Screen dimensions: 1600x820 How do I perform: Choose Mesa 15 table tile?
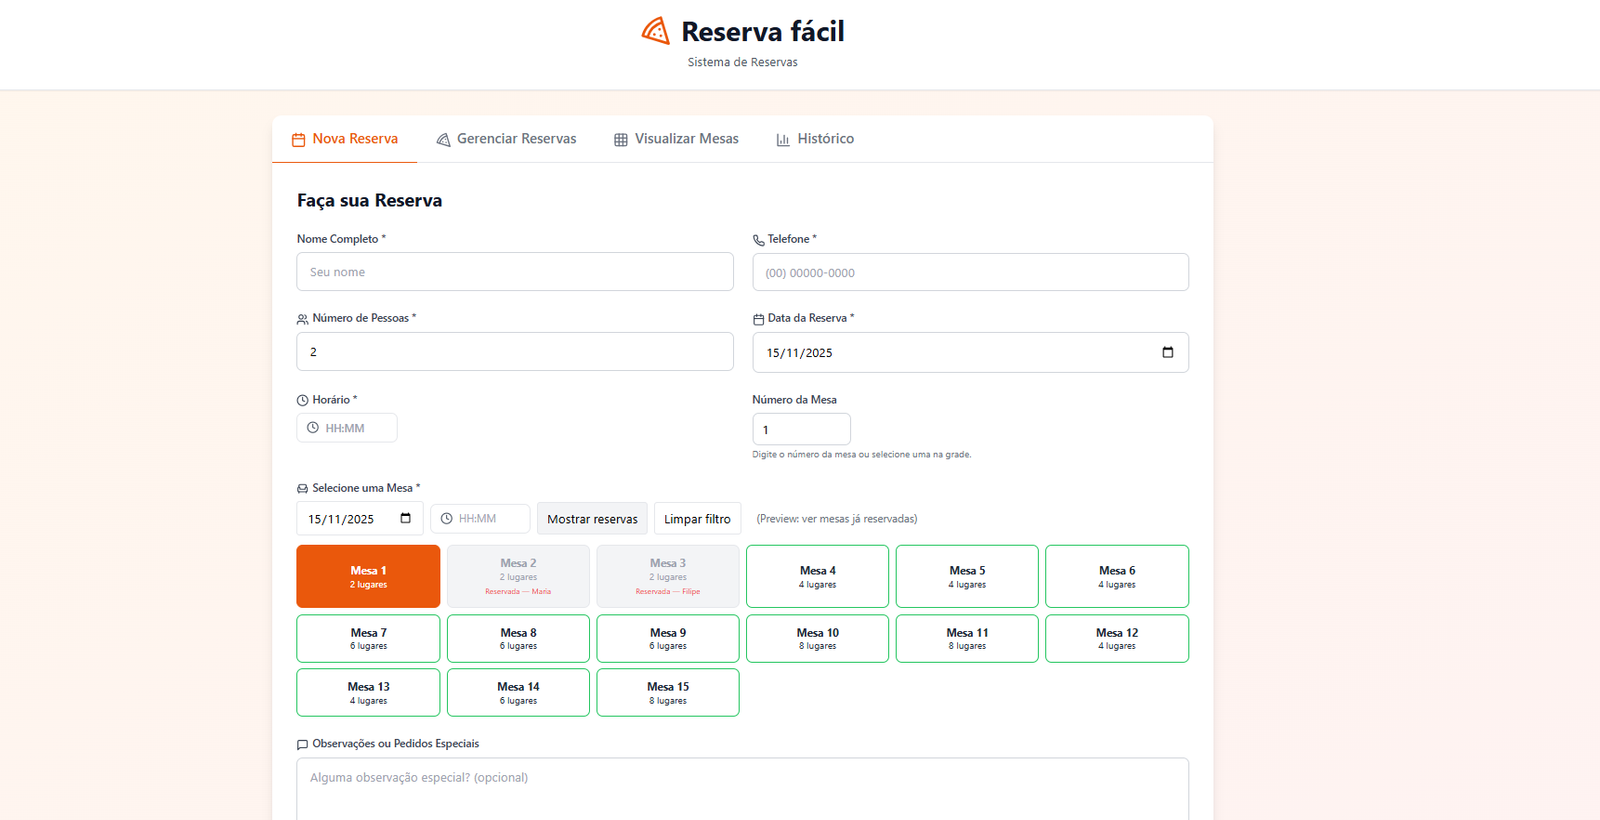click(x=667, y=692)
